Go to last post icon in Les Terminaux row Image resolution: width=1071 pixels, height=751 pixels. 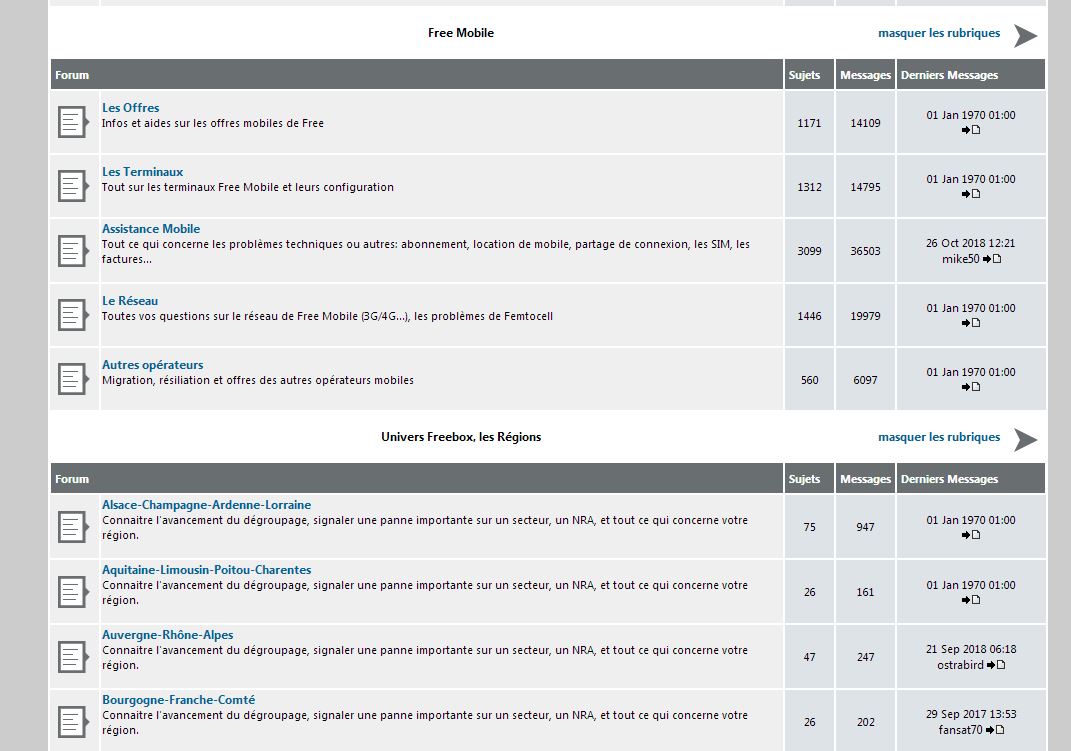pyautogui.click(x=971, y=194)
